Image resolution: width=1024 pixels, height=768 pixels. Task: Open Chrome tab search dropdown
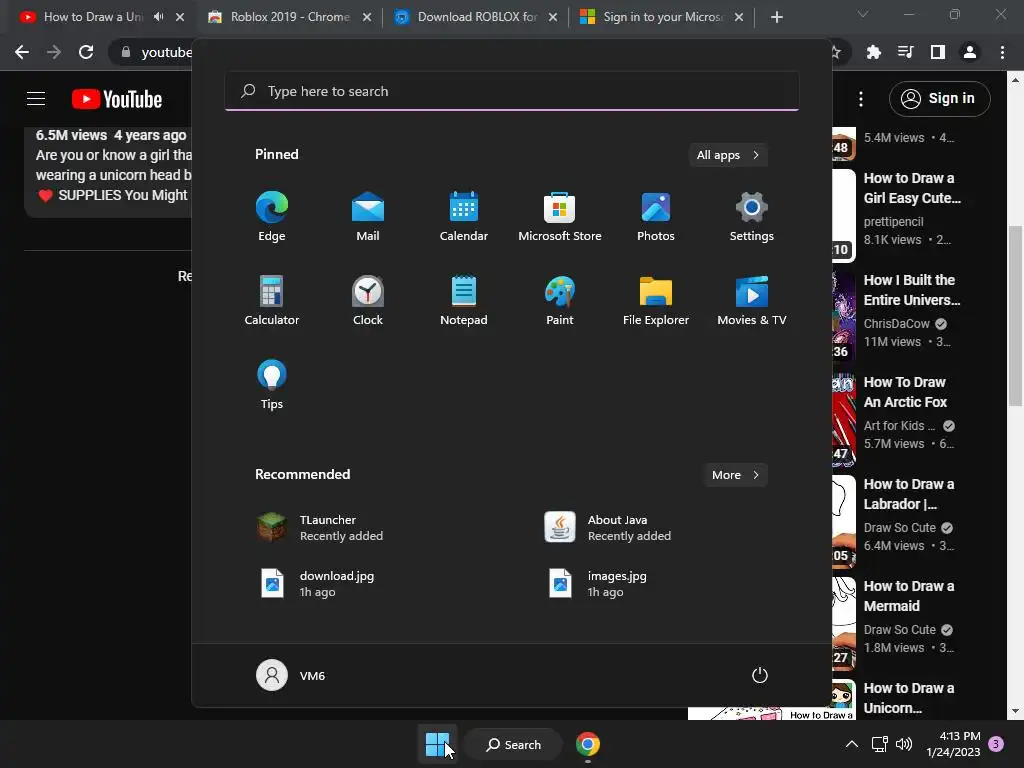863,14
